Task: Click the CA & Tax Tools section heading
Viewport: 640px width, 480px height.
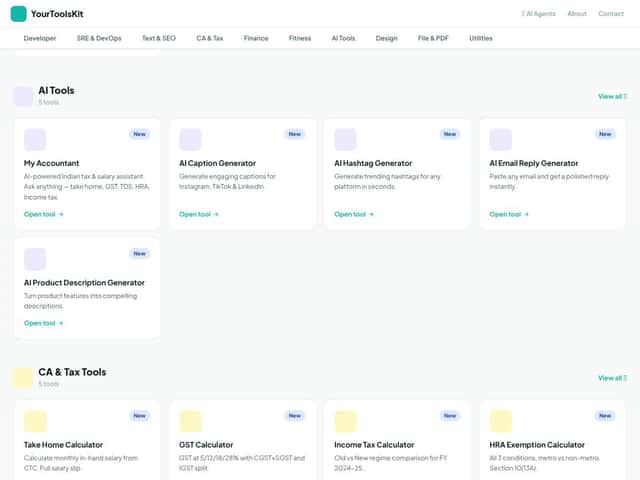Action: click(72, 372)
